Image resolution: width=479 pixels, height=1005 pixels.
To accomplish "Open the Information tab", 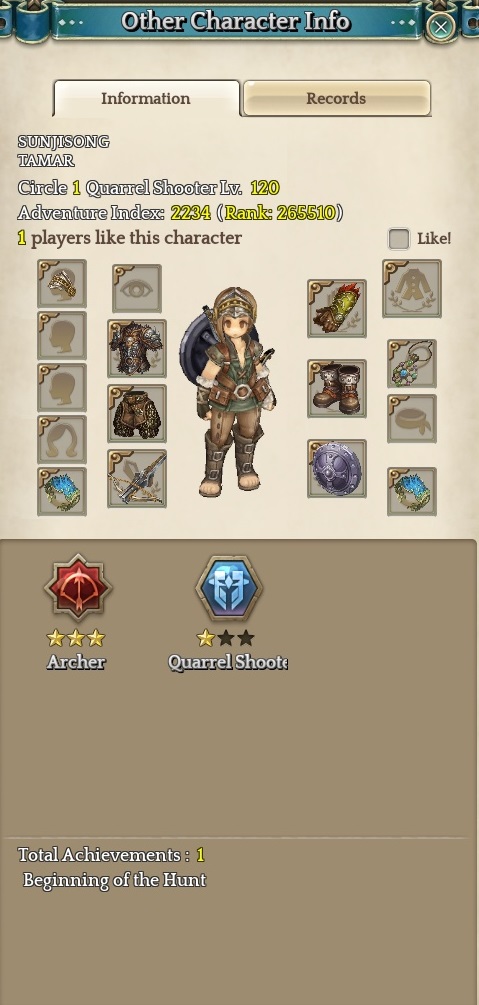I will point(146,98).
